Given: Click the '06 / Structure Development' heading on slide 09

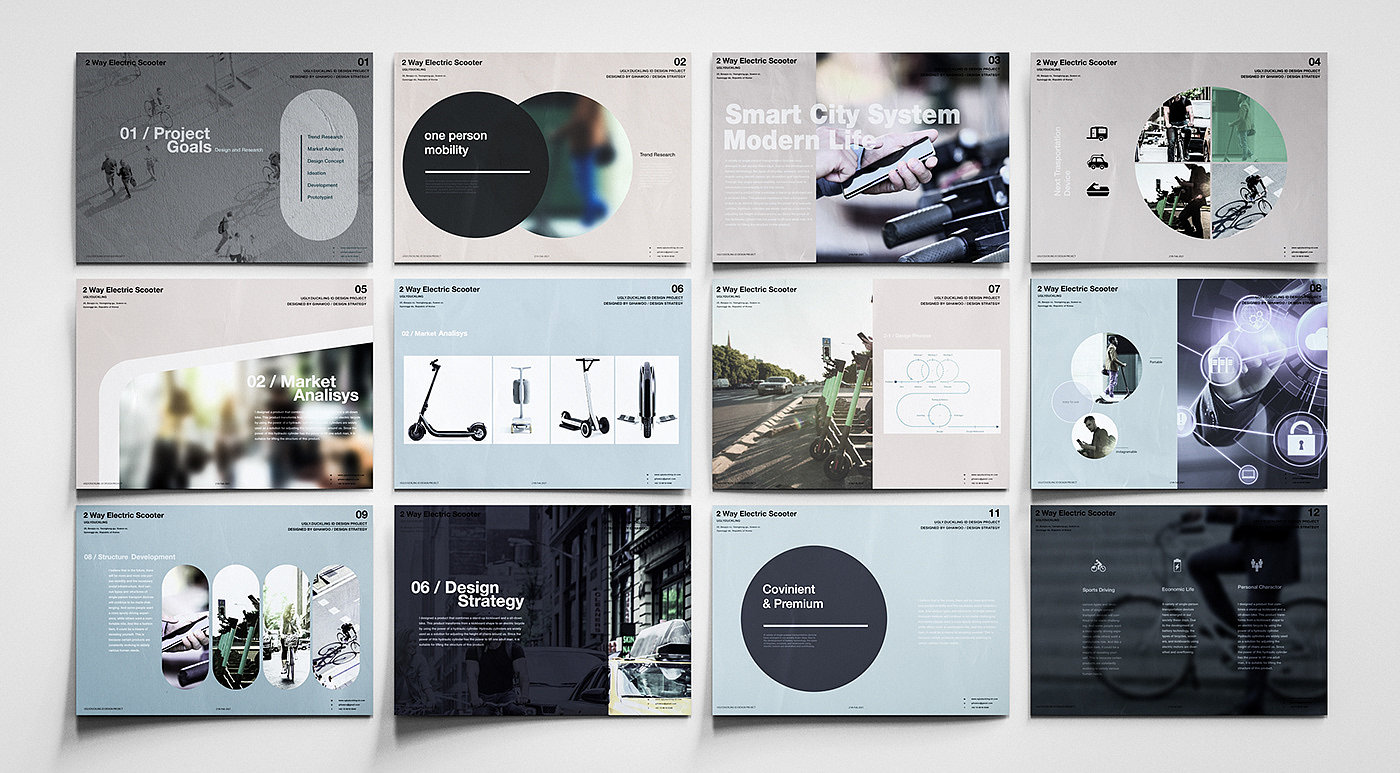Looking at the screenshot, I should [x=130, y=557].
